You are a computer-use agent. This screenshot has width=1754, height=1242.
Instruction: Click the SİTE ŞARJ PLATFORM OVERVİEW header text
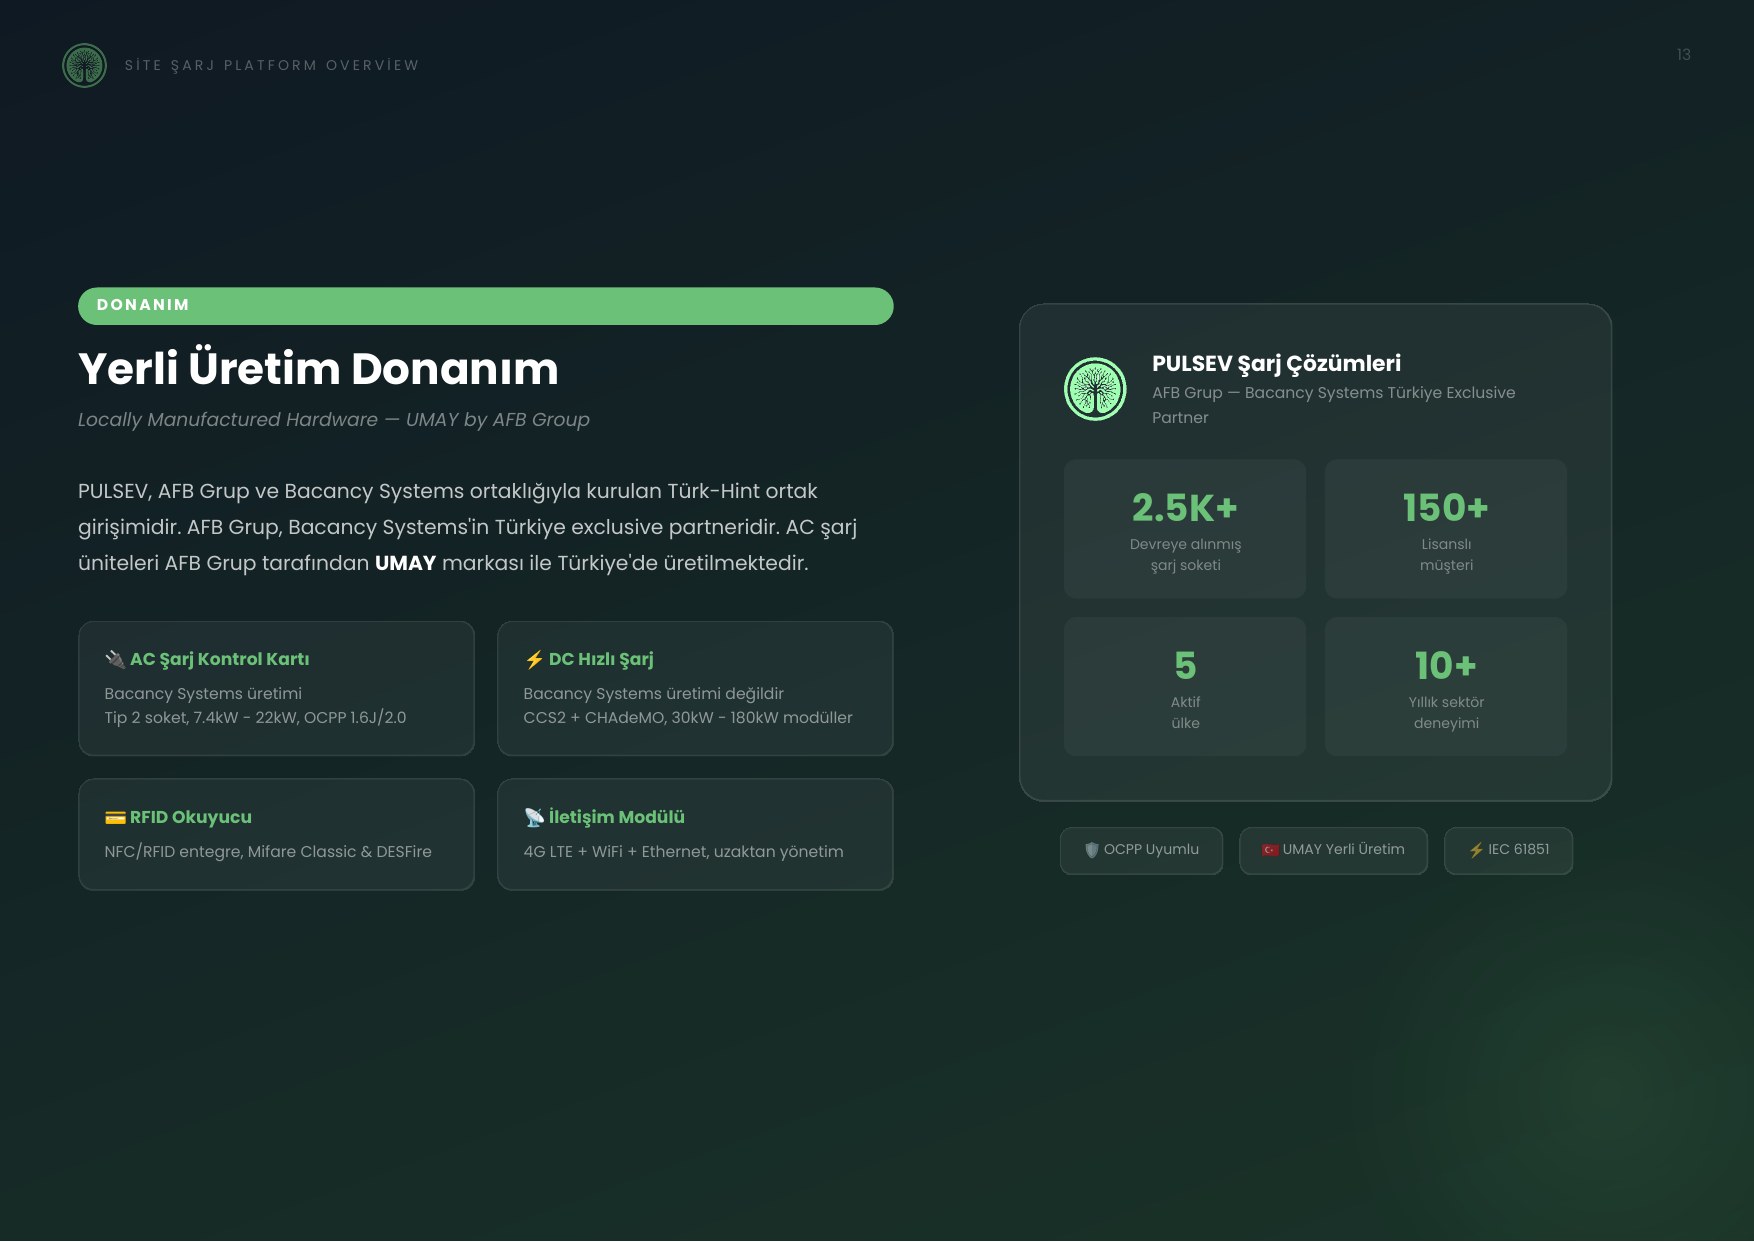click(272, 66)
